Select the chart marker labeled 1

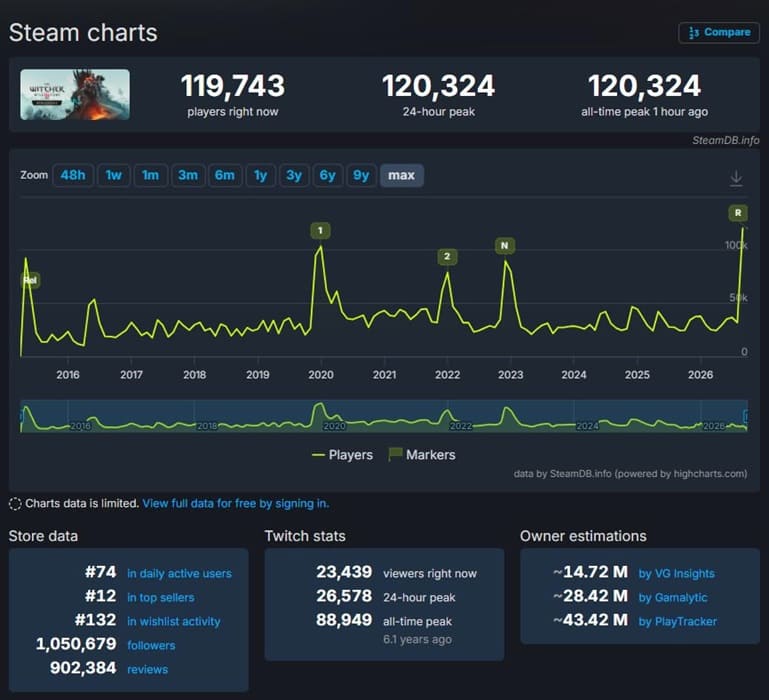click(x=320, y=231)
